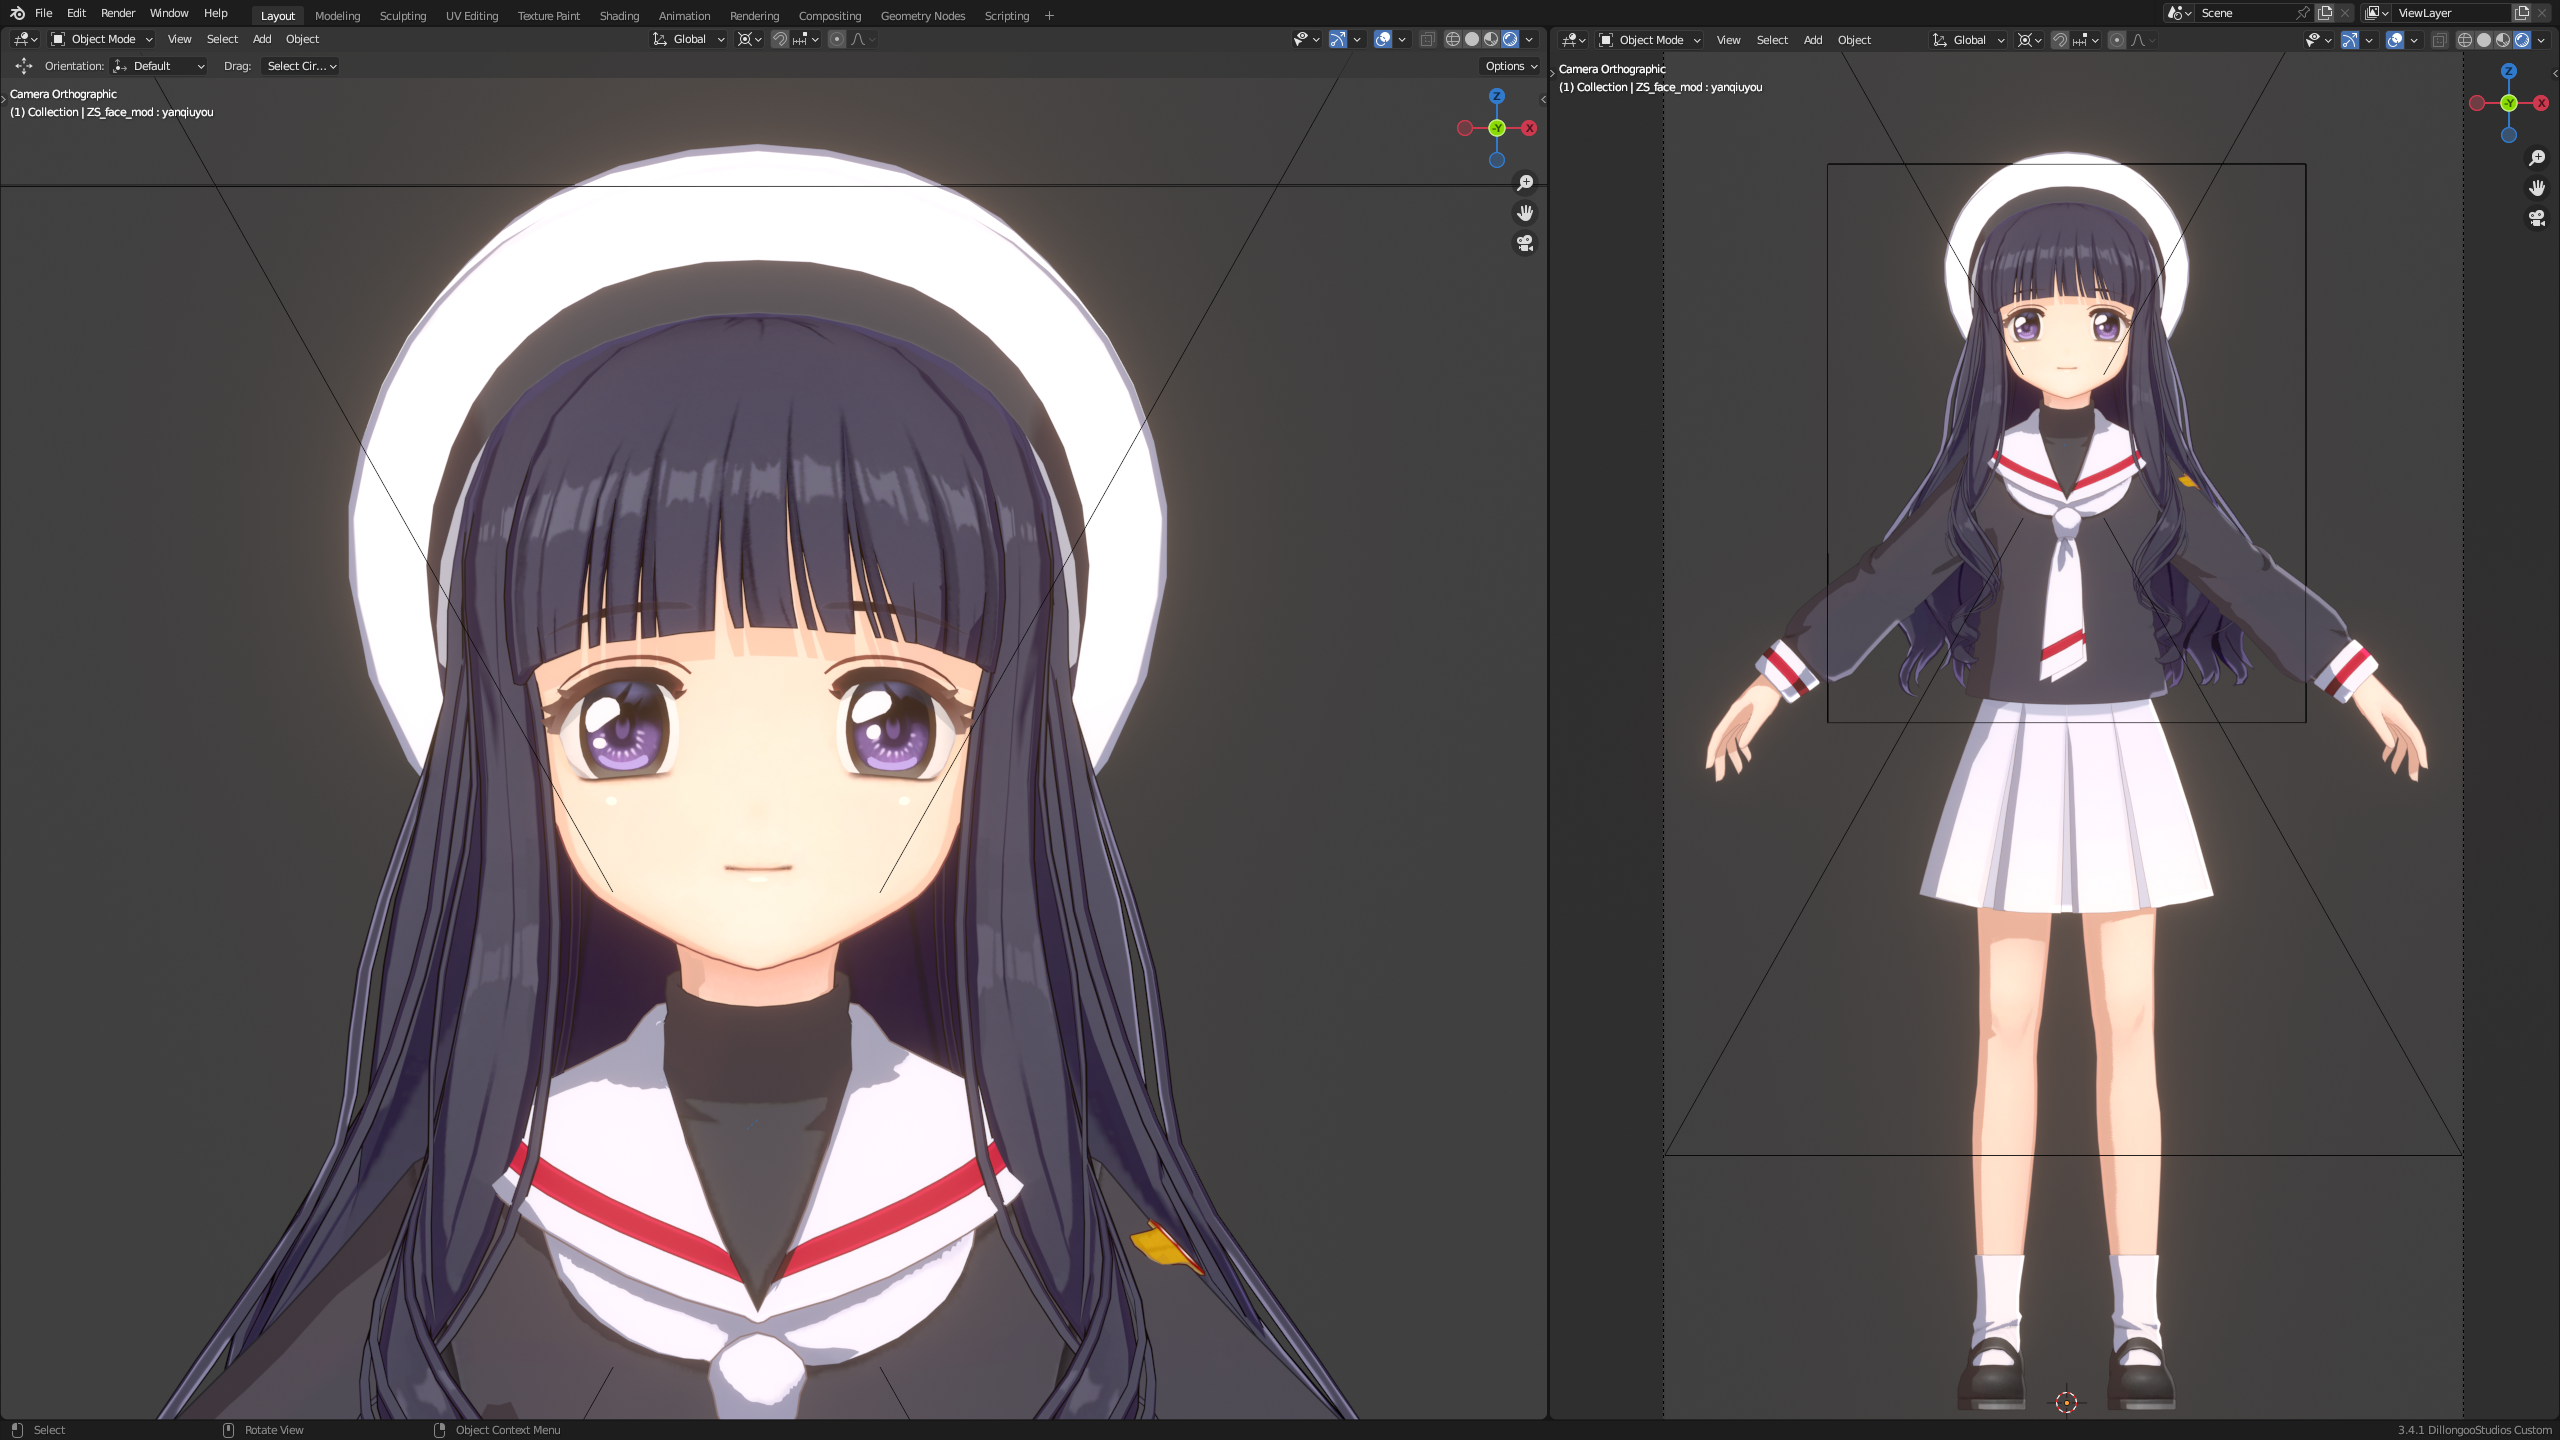Image resolution: width=2560 pixels, height=1440 pixels.
Task: Browse view layers selector icon
Action: [2377, 13]
